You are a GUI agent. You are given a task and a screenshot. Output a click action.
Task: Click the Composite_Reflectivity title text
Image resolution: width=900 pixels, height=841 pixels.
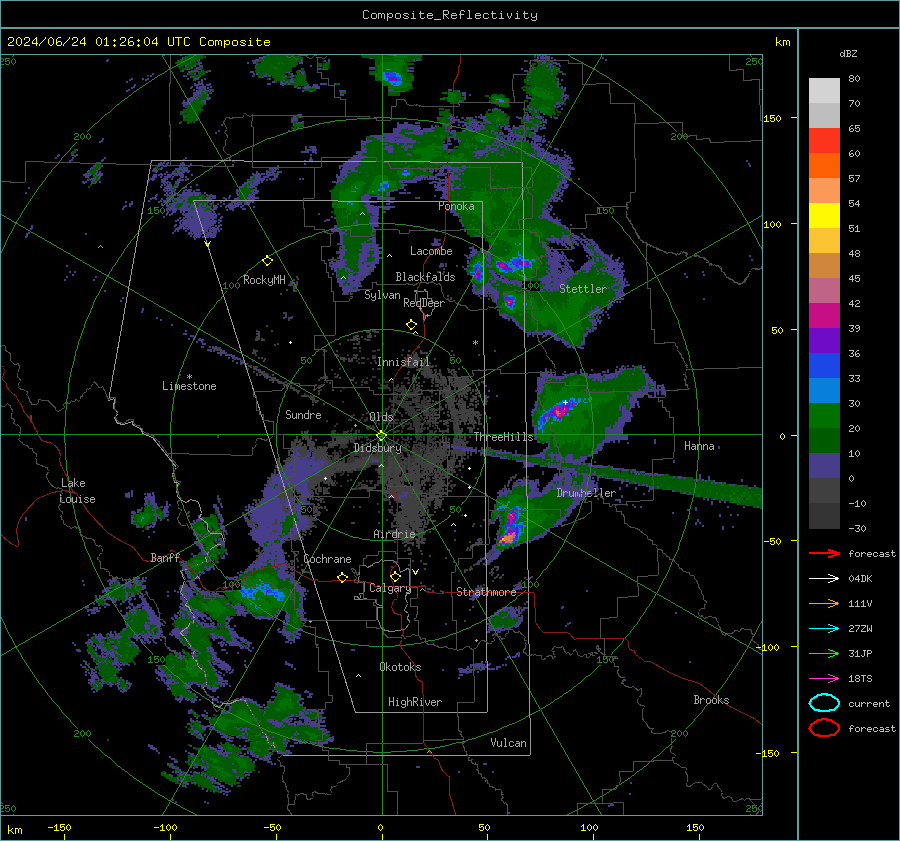pos(450,15)
